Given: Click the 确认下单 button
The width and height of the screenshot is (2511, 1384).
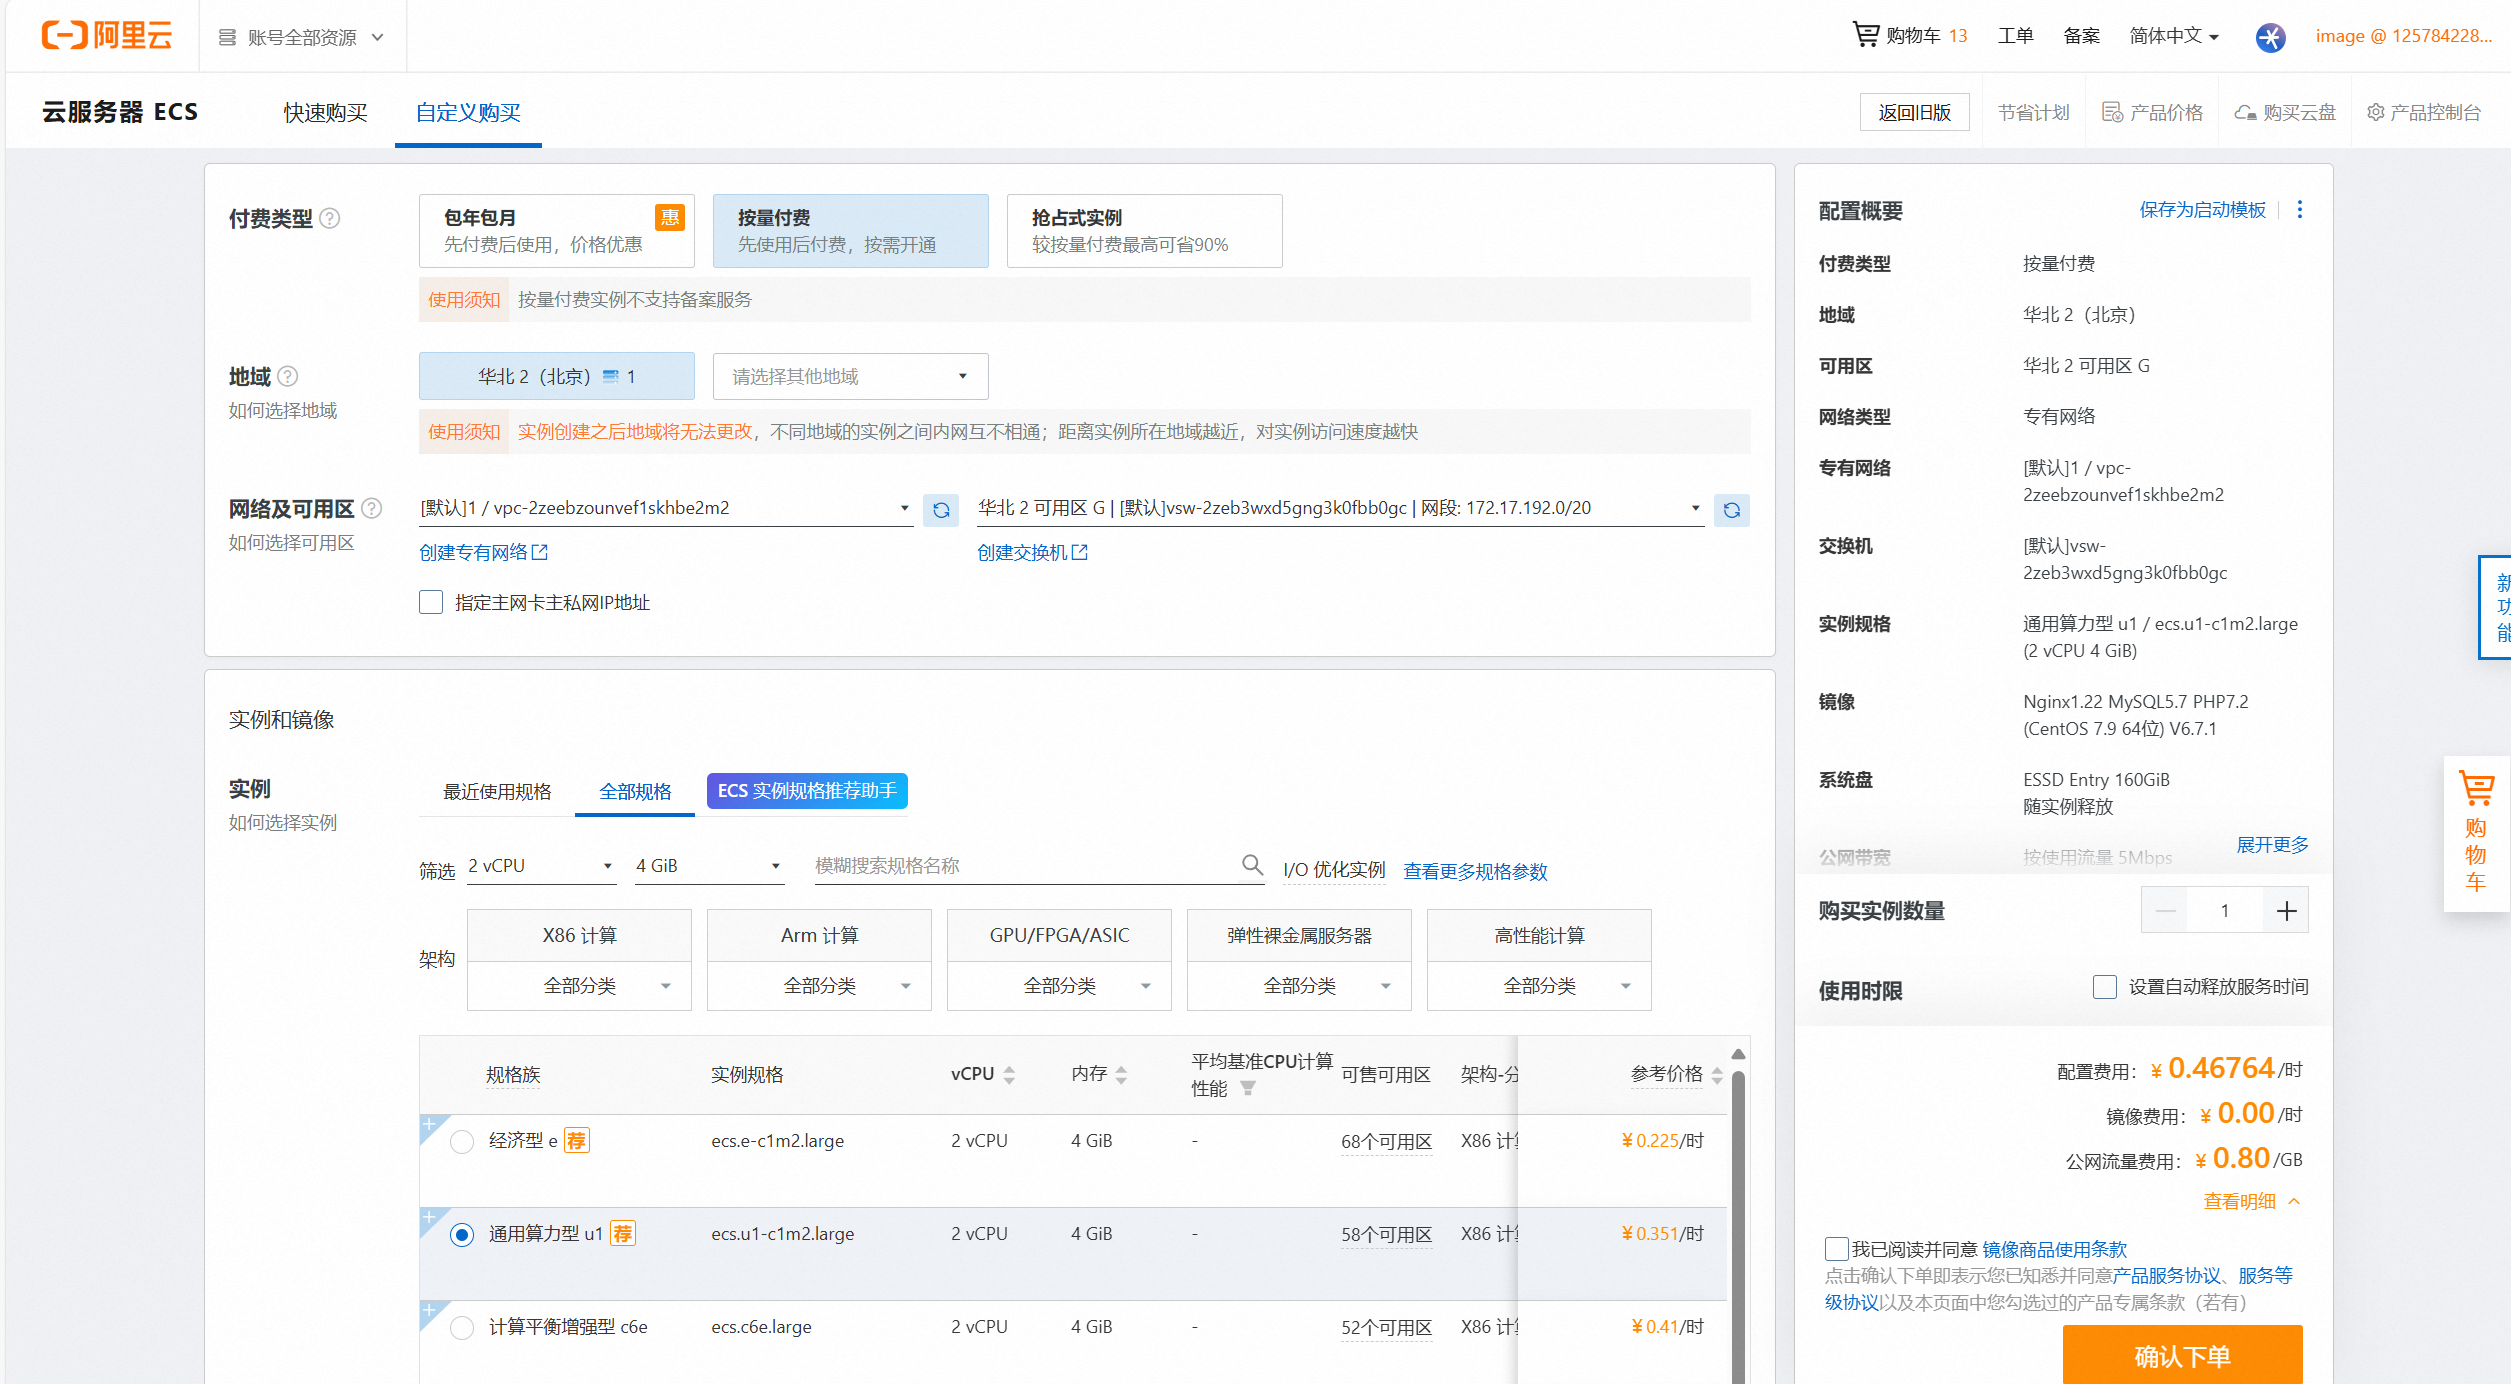Looking at the screenshot, I should pos(2182,1355).
